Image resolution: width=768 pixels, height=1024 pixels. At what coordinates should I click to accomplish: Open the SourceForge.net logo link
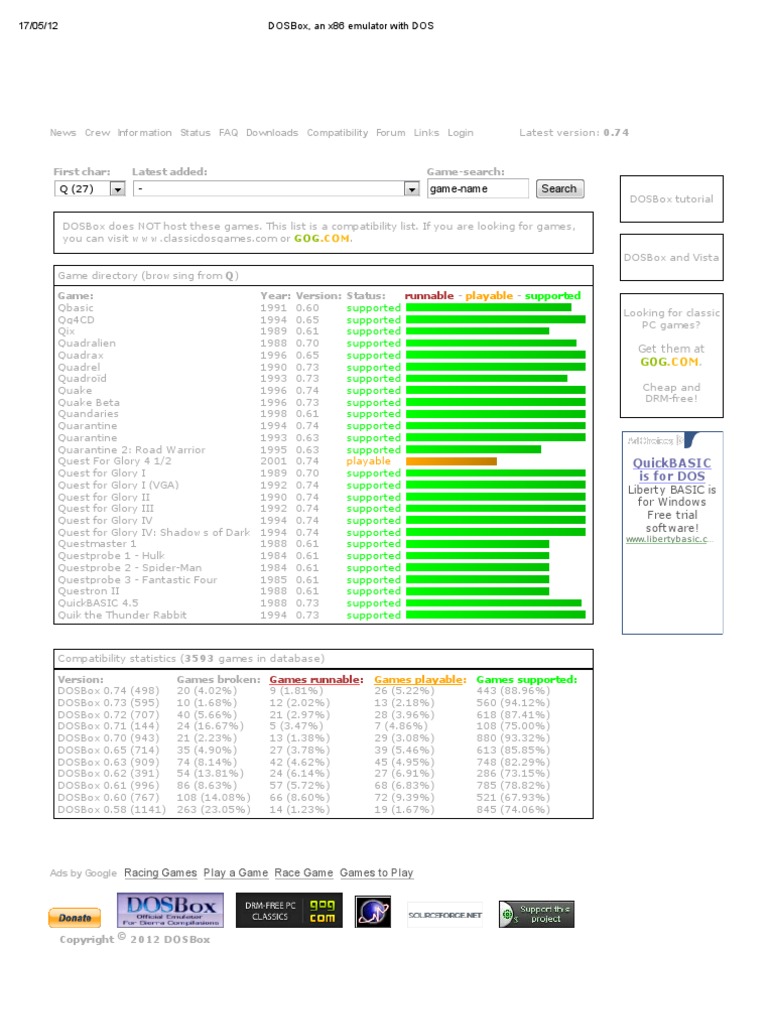(445, 915)
